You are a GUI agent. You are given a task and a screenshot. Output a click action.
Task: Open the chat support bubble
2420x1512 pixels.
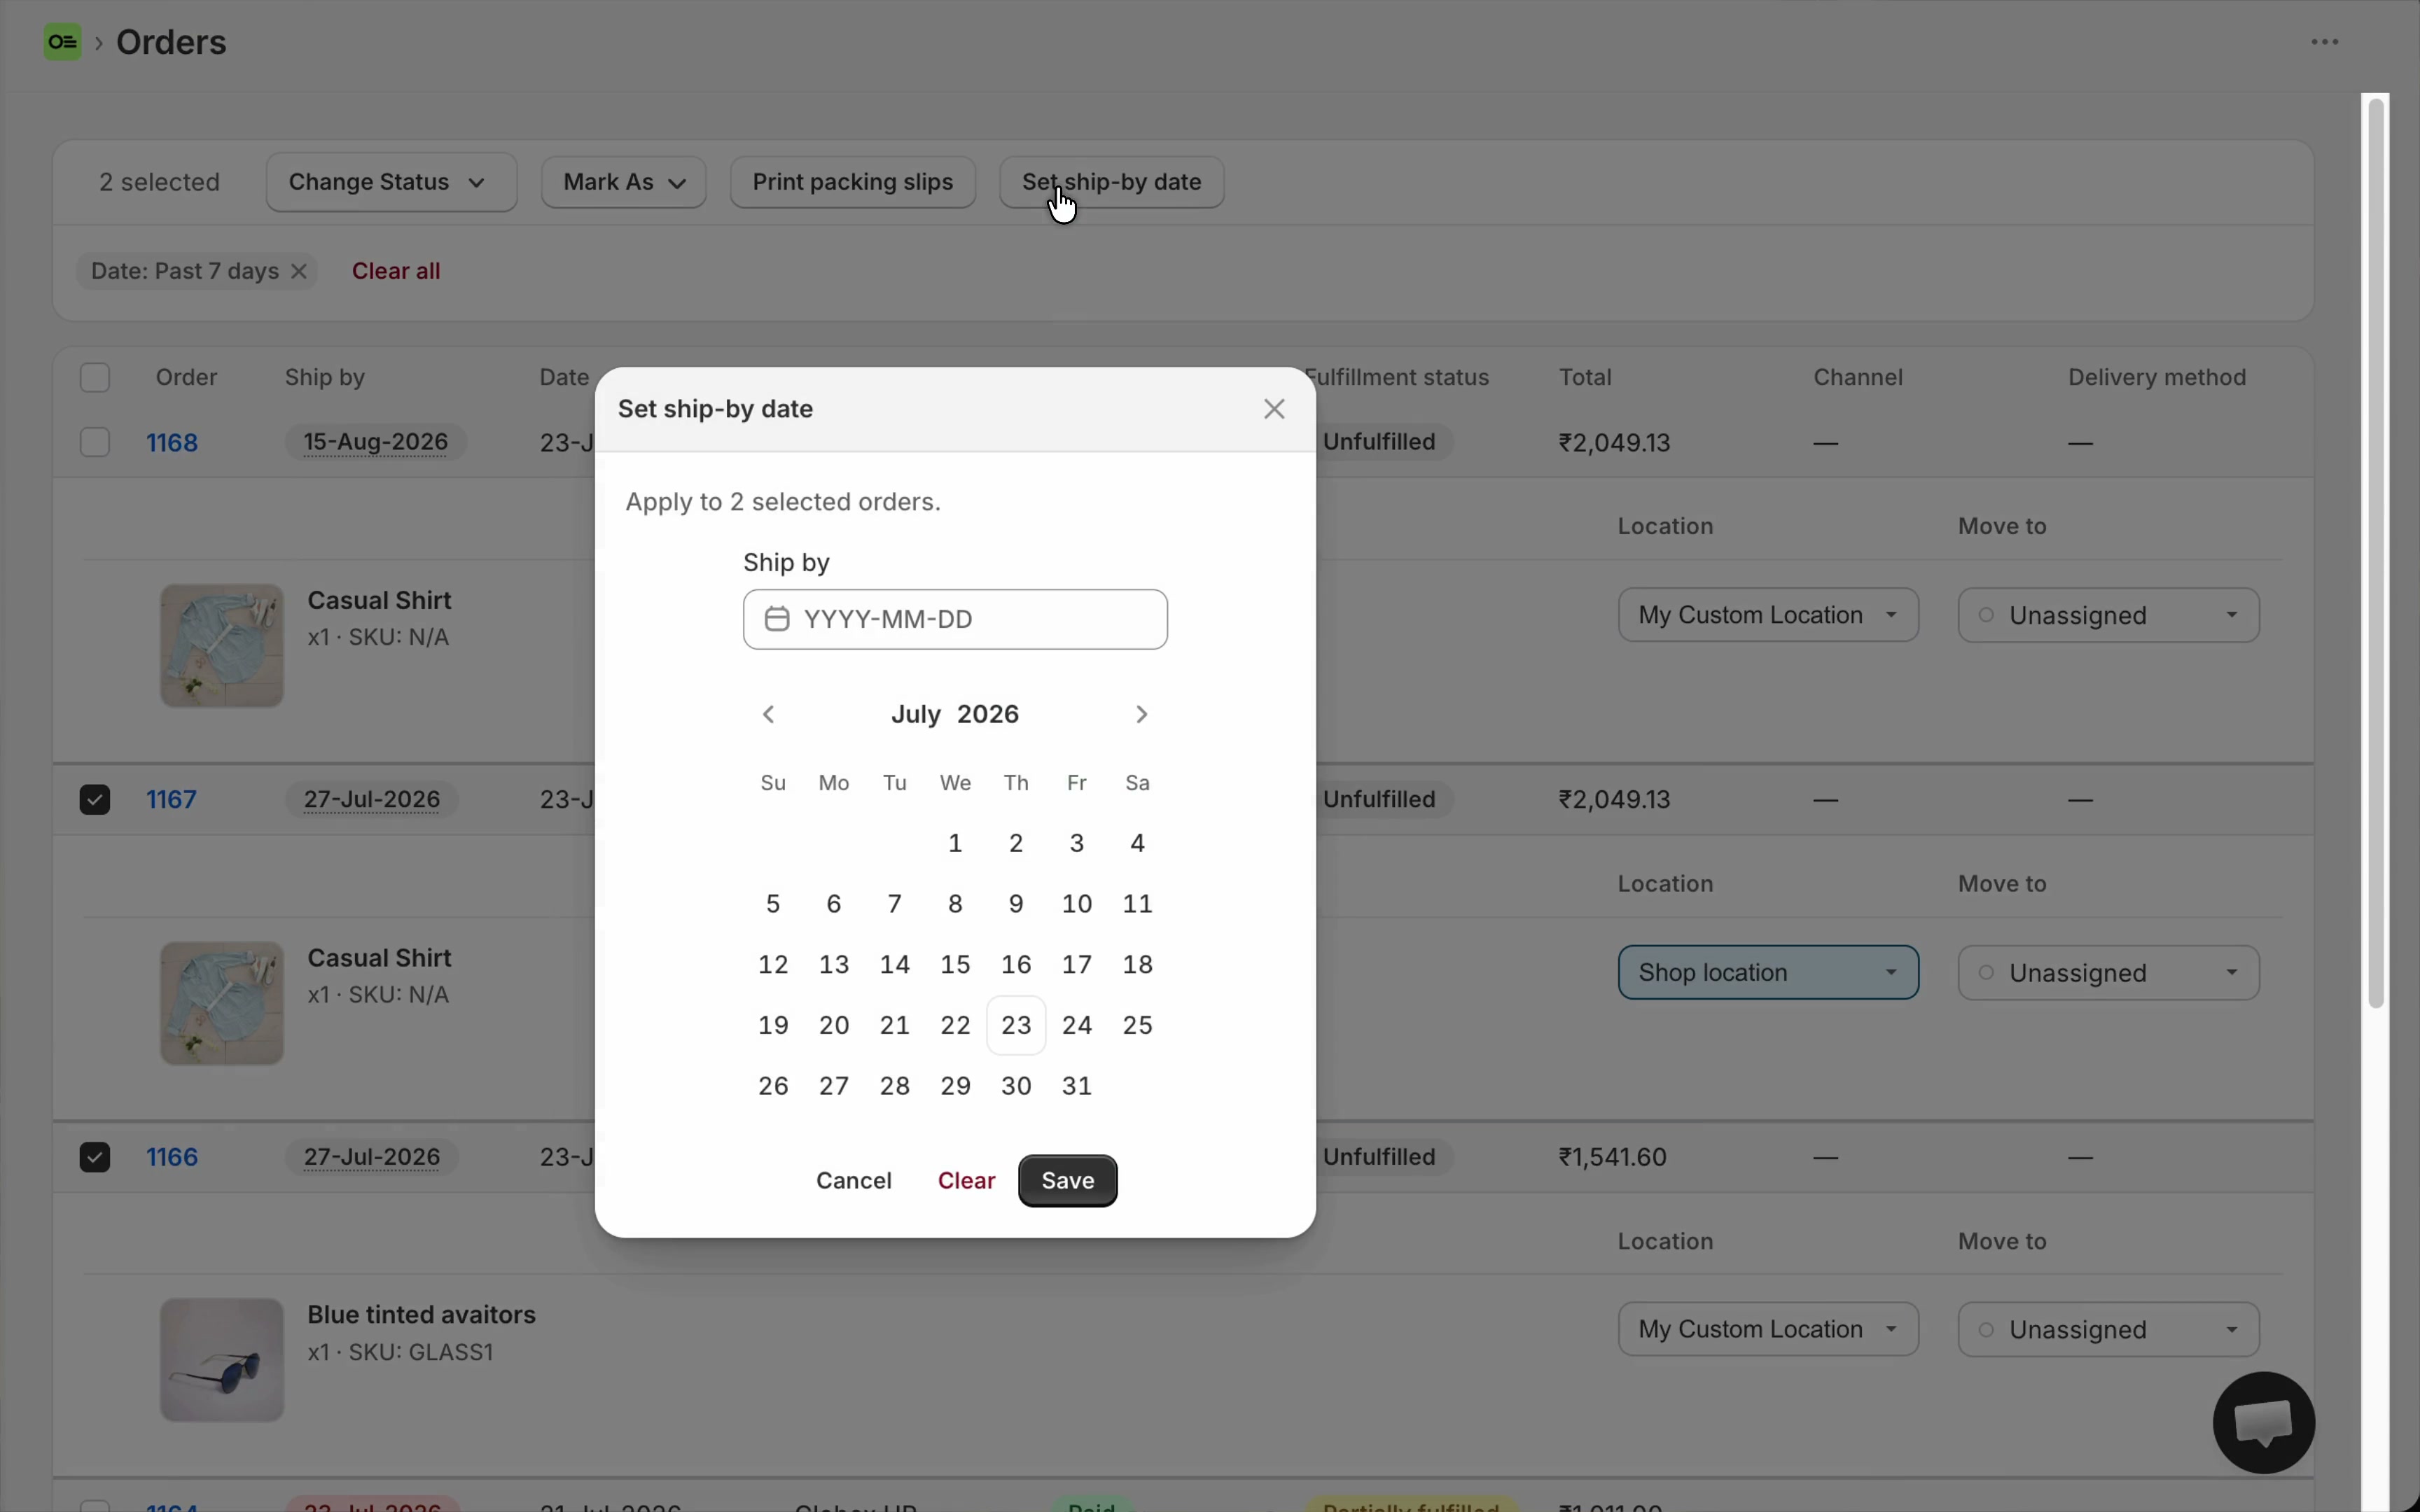pyautogui.click(x=2264, y=1422)
